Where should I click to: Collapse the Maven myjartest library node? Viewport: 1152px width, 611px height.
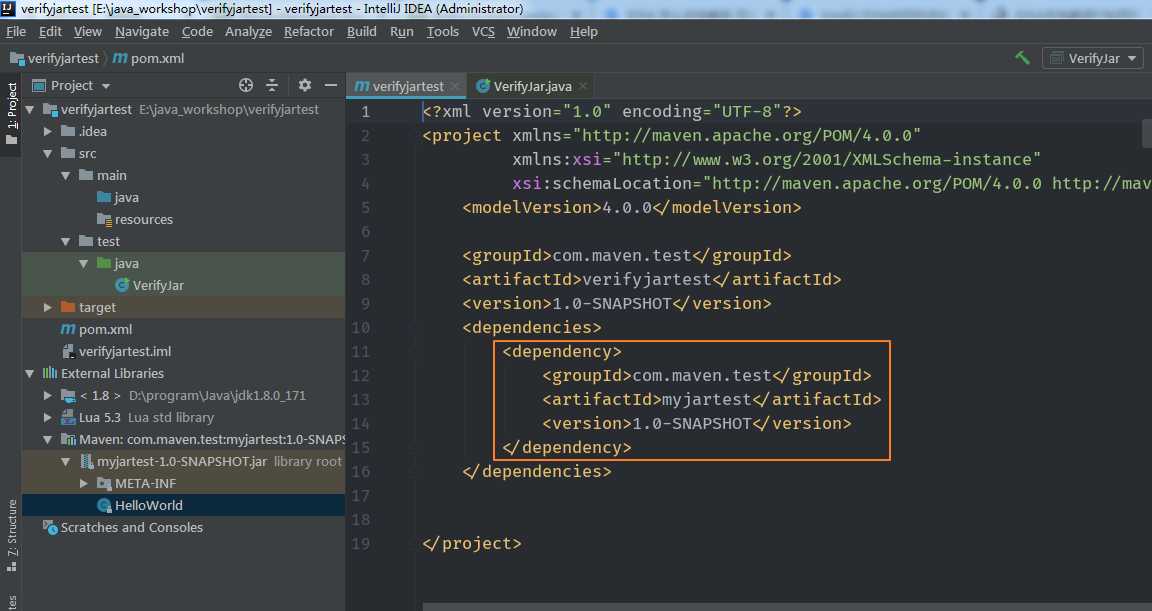click(x=48, y=440)
